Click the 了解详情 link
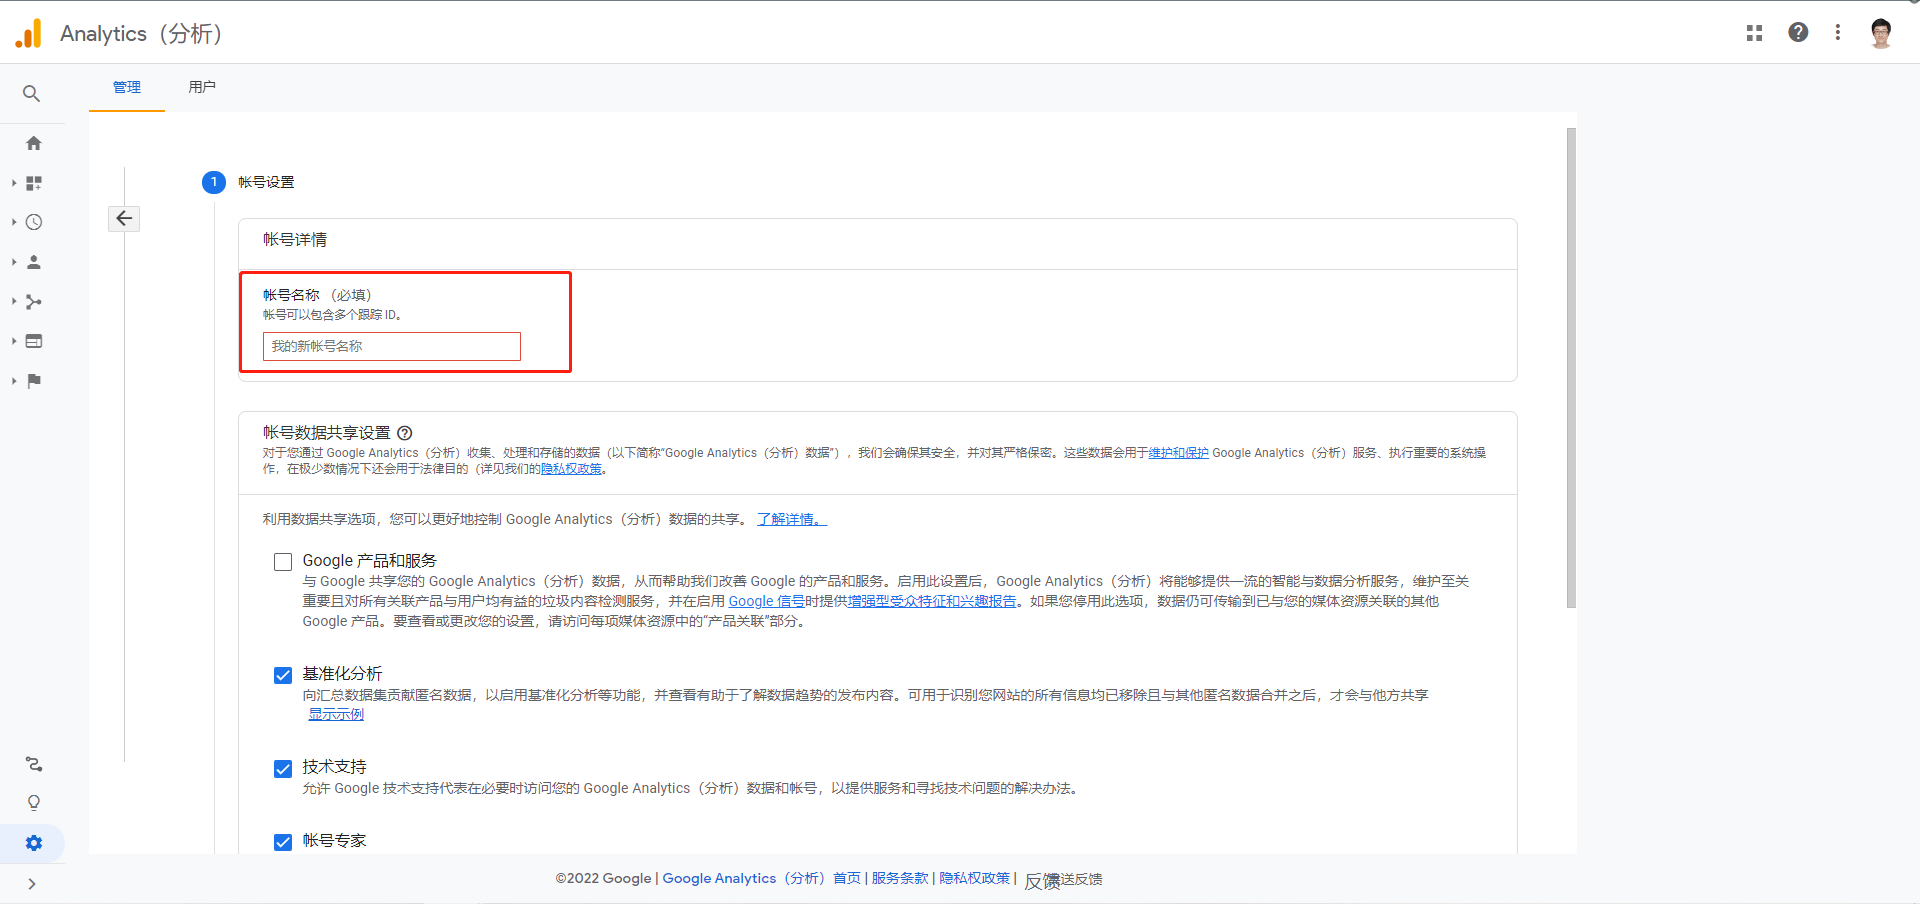This screenshot has height=904, width=1920. coord(792,519)
